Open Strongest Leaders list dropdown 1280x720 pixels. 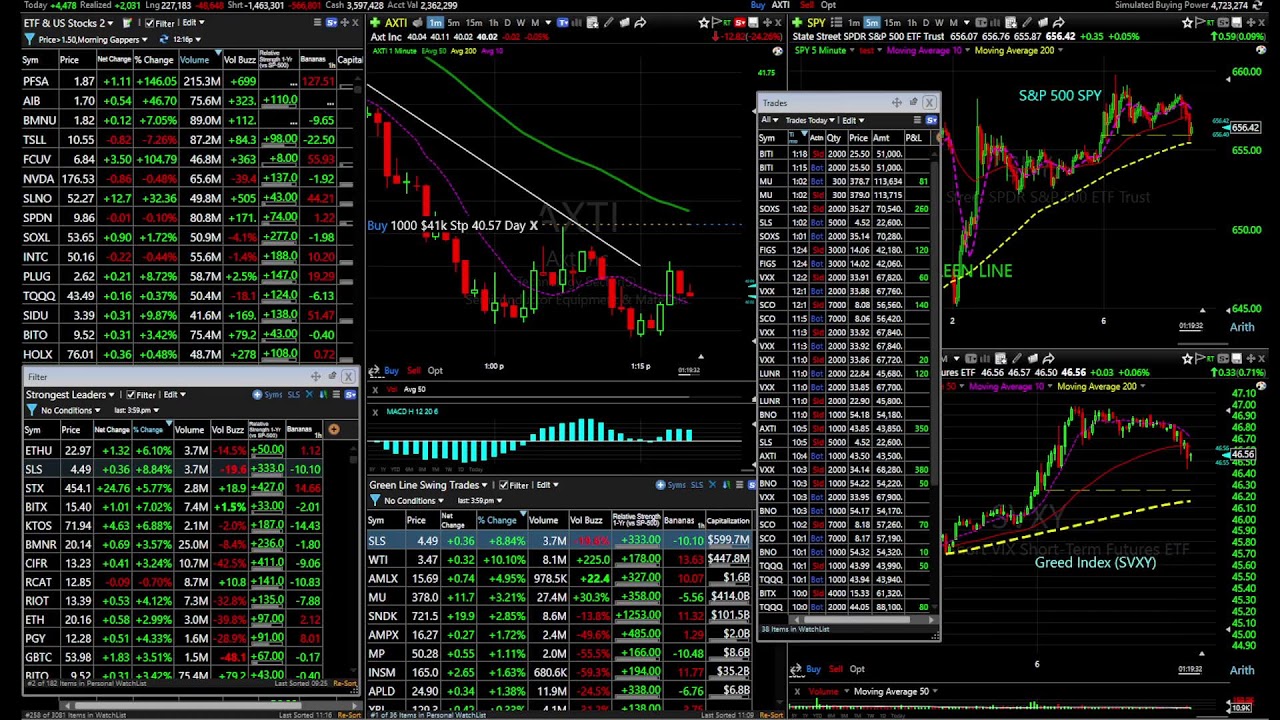(x=111, y=394)
